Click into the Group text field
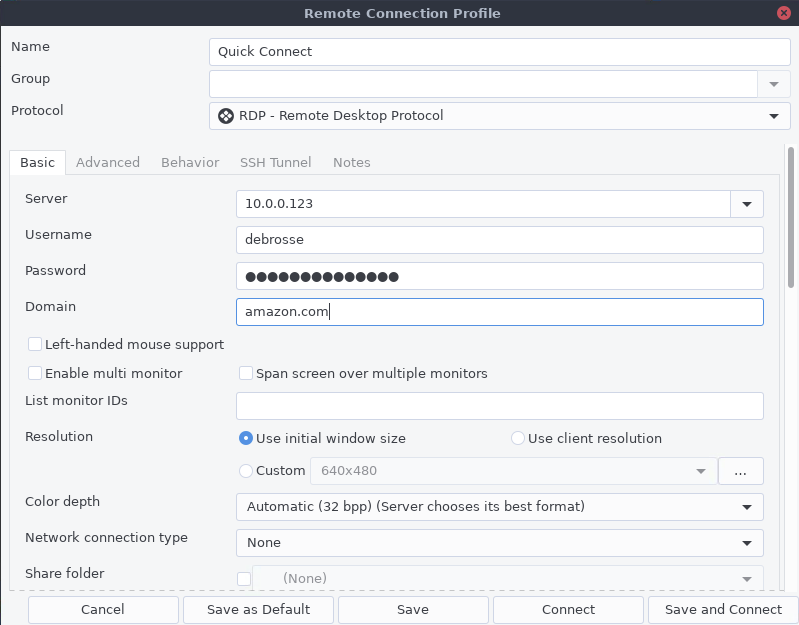The width and height of the screenshot is (799, 625). (x=483, y=84)
